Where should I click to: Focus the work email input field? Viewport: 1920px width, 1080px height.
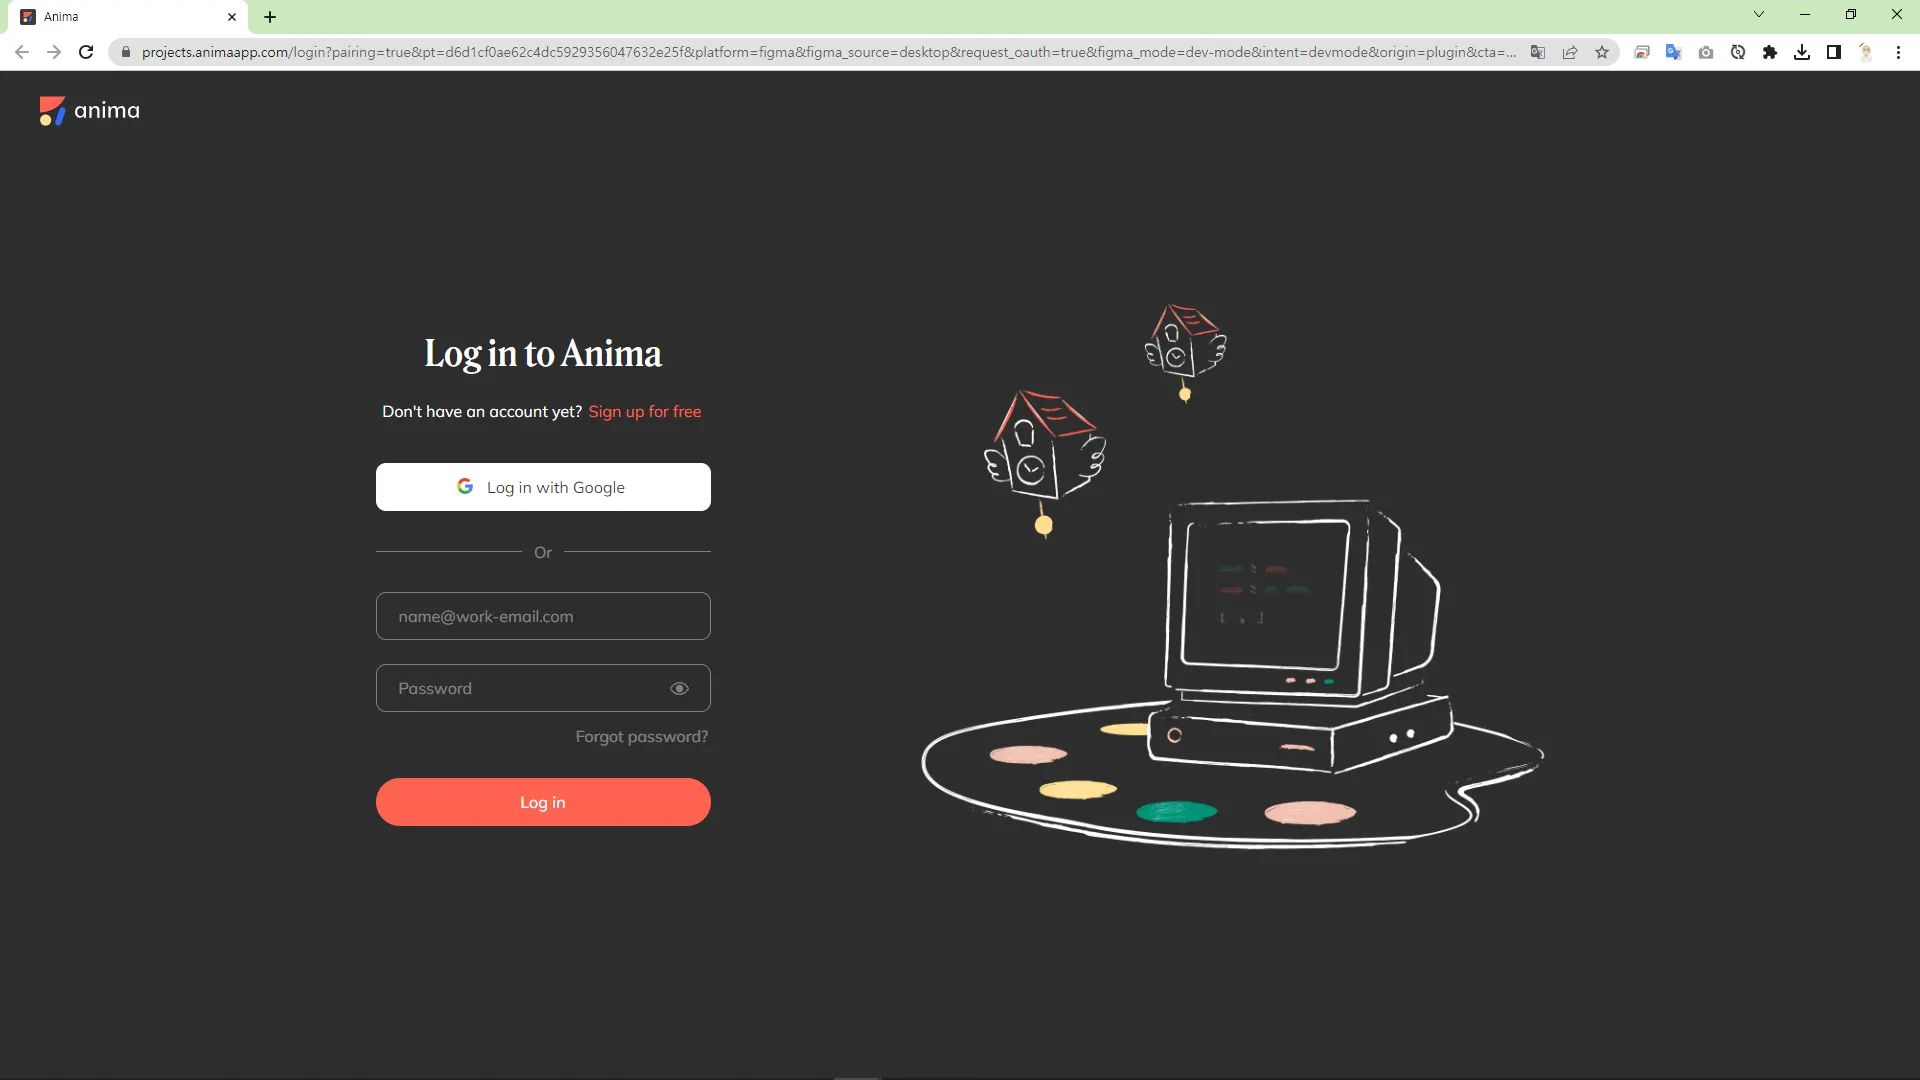point(543,616)
